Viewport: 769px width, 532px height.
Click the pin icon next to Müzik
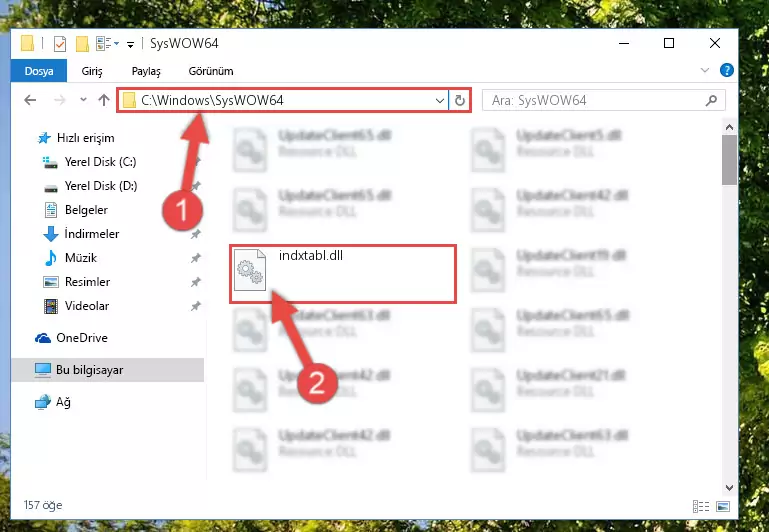(x=196, y=258)
